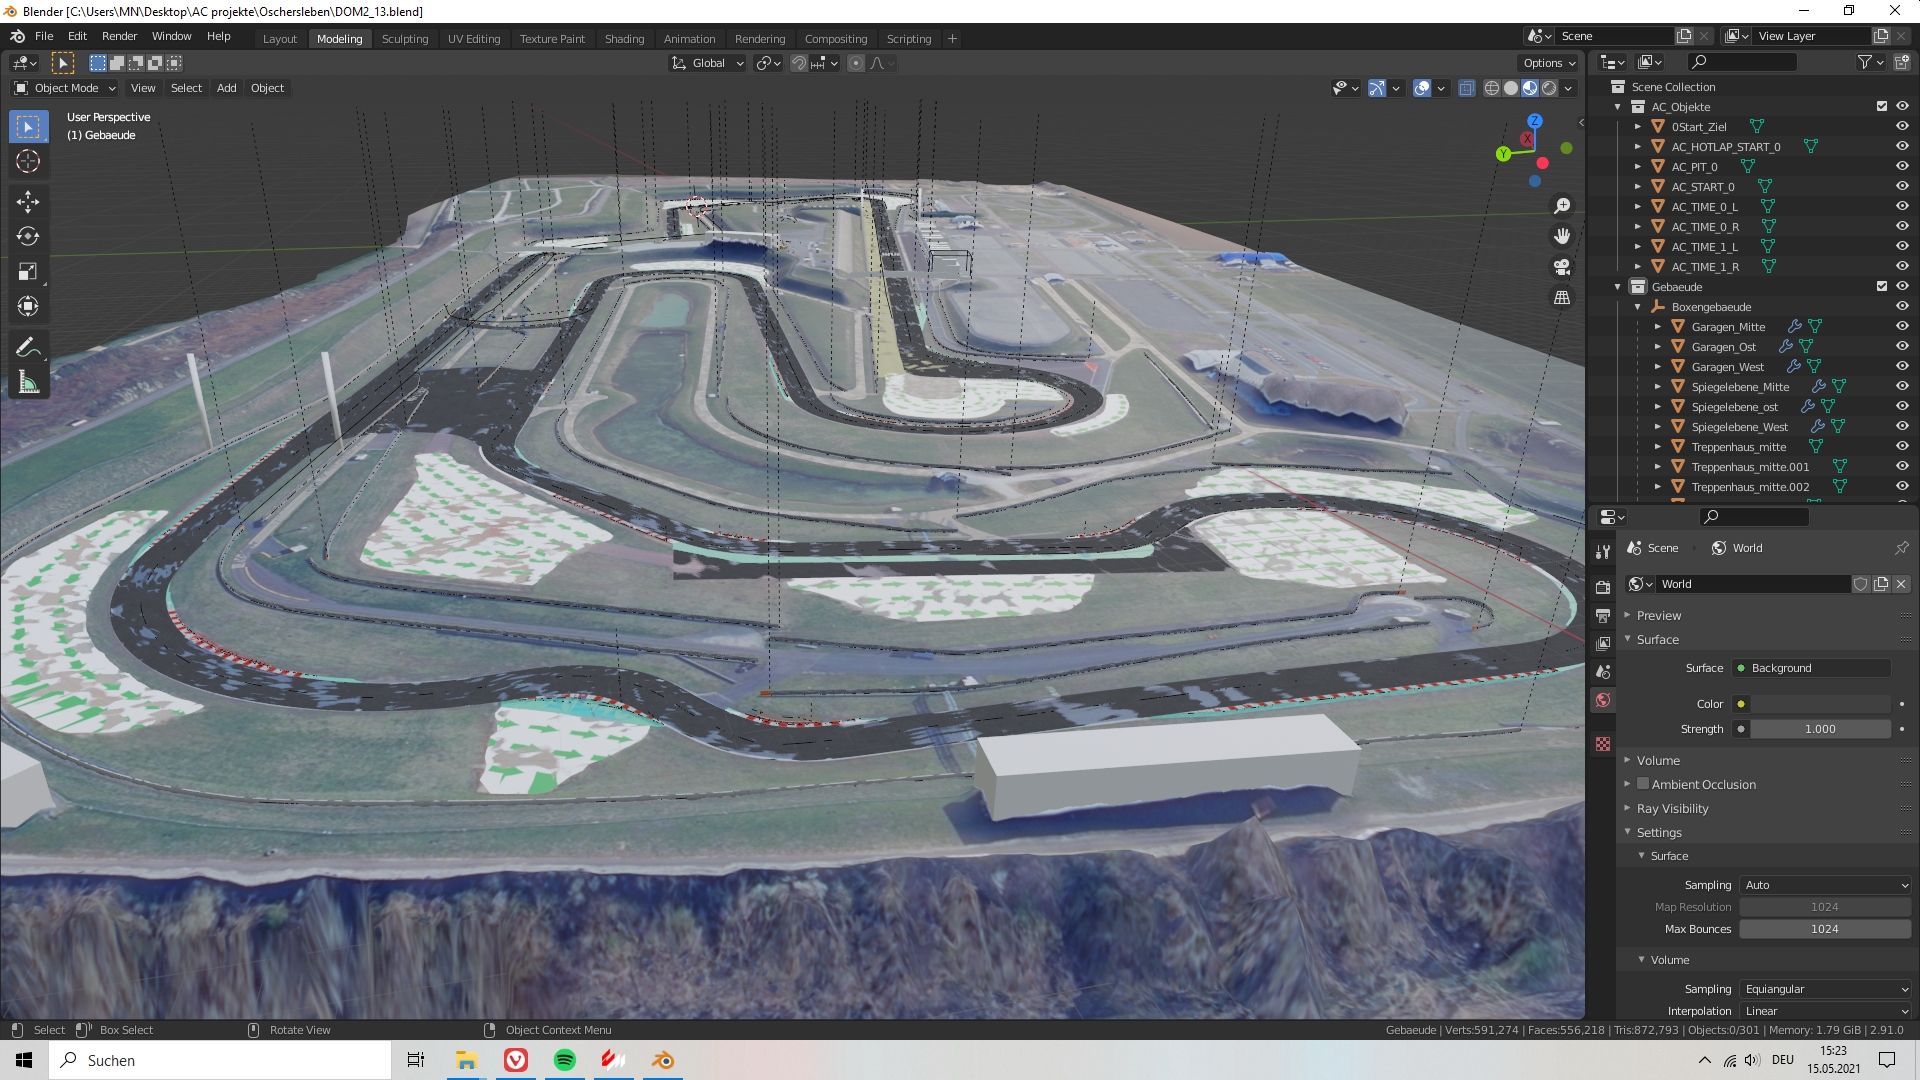Select the 3D Cursor tool

pyautogui.click(x=28, y=162)
